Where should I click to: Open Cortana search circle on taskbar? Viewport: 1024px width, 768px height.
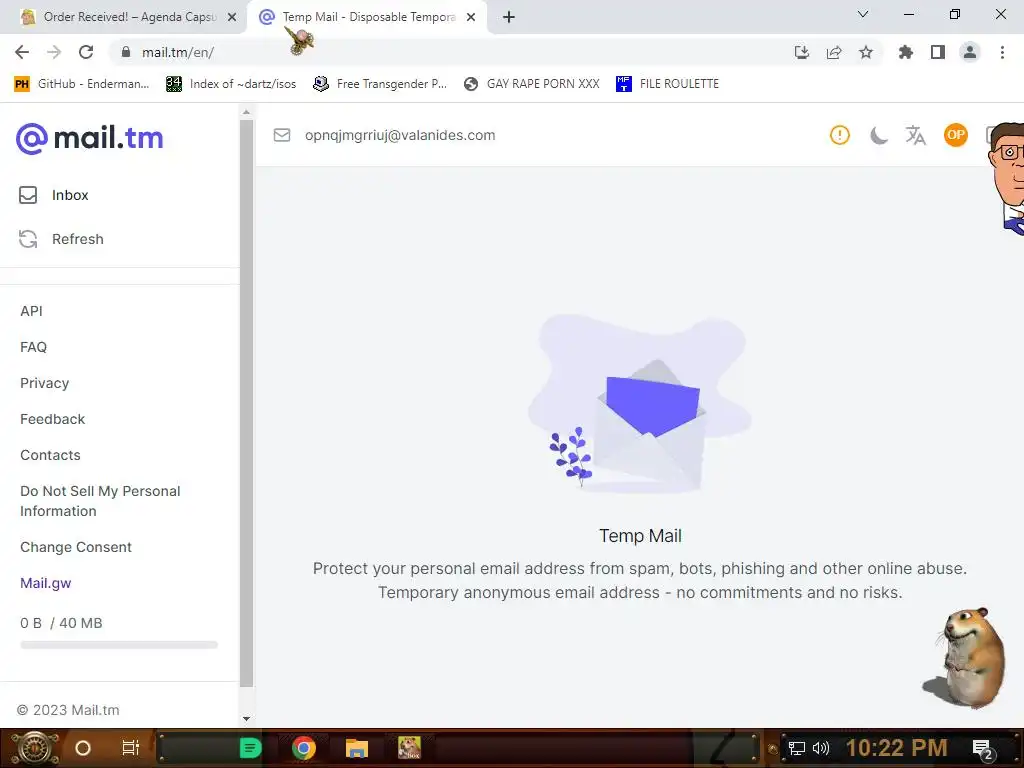tap(83, 748)
